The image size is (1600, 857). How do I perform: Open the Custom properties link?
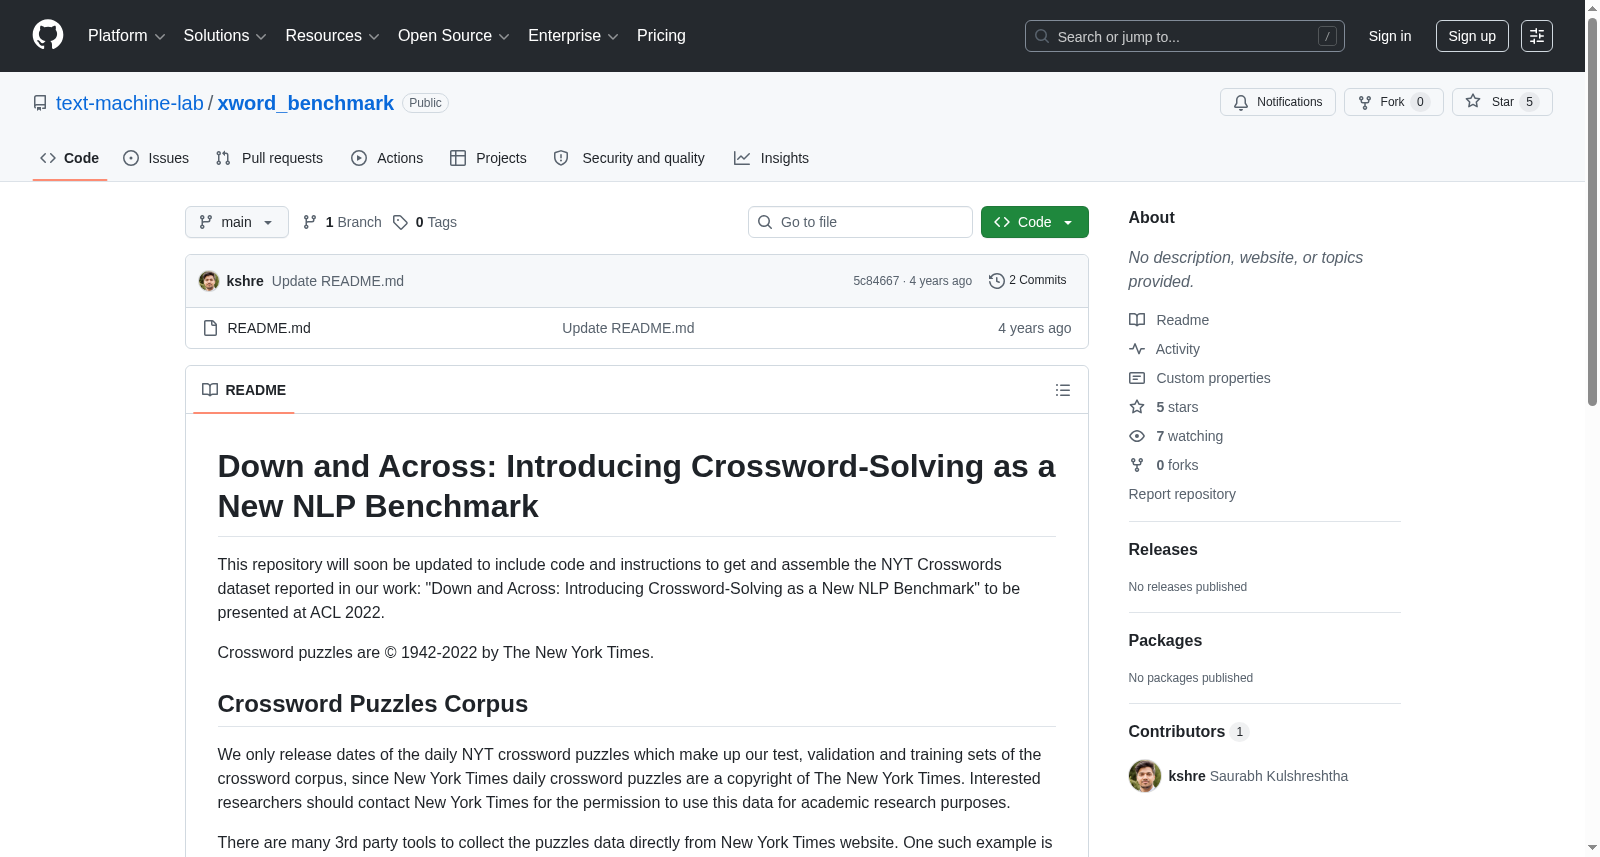[x=1200, y=378]
